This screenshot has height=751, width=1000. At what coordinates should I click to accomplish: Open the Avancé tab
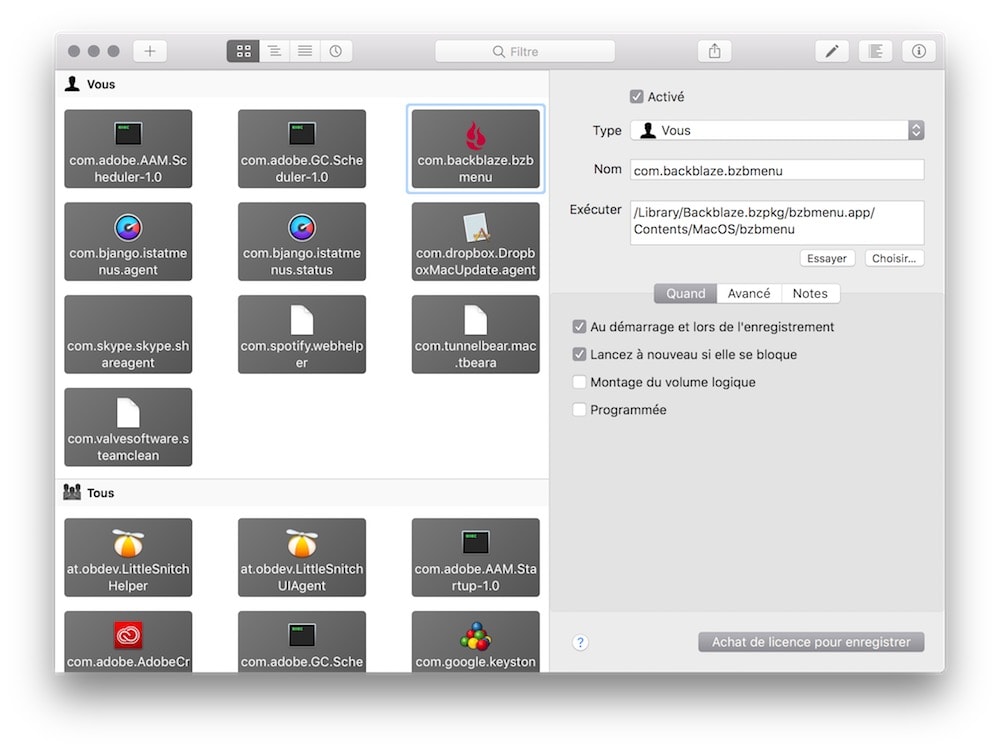click(x=749, y=293)
